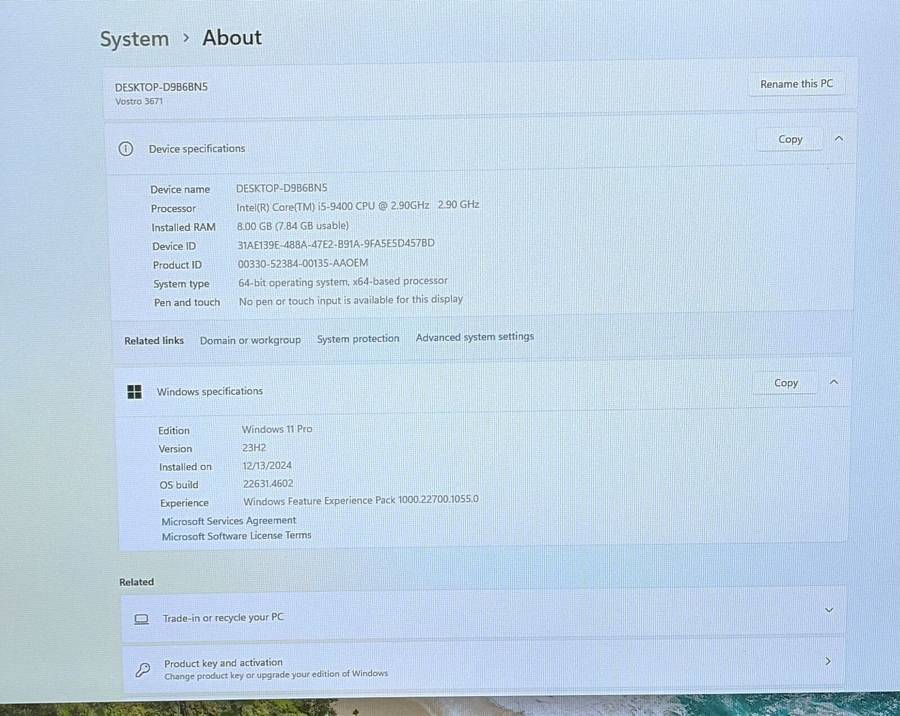Select the About breadcrumb title
This screenshot has height=716, width=900.
(x=232, y=38)
